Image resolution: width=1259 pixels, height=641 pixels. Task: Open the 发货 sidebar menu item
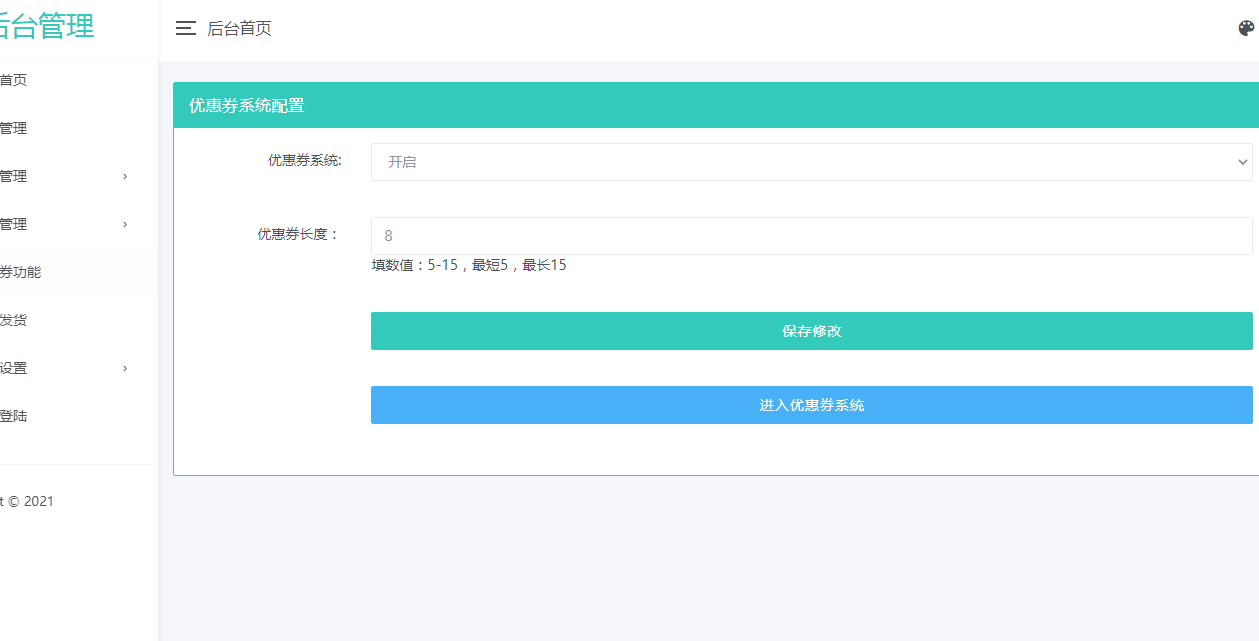pos(14,320)
